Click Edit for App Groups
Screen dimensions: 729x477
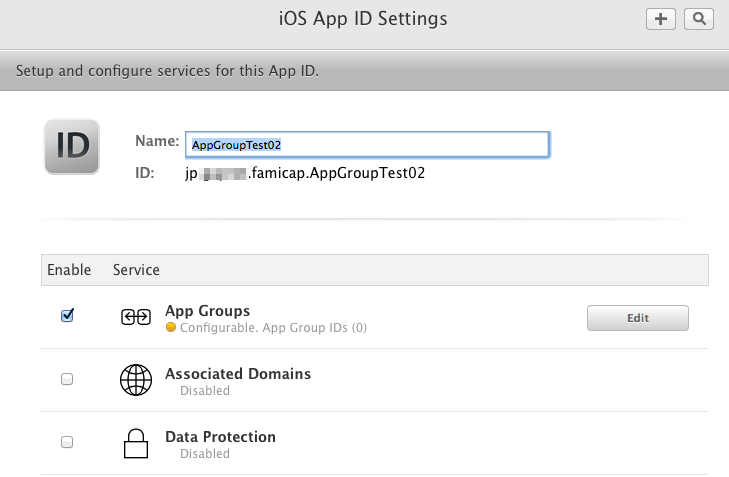tap(638, 318)
